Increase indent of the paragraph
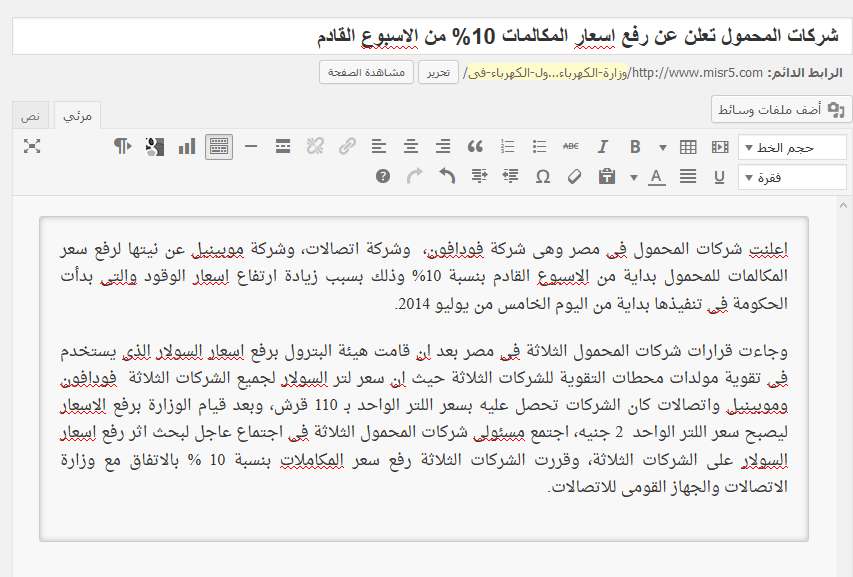The image size is (853, 577). pyautogui.click(x=479, y=177)
